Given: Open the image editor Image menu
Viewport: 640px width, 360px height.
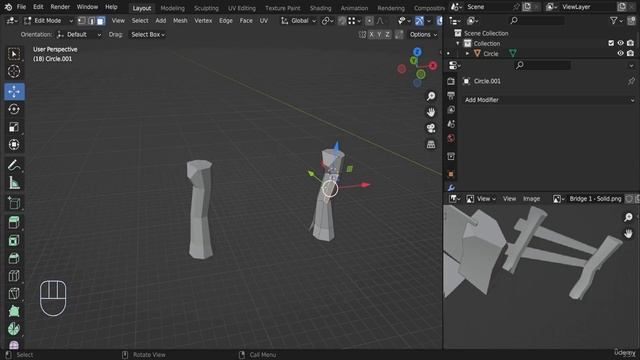Looking at the screenshot, I should tap(531, 199).
